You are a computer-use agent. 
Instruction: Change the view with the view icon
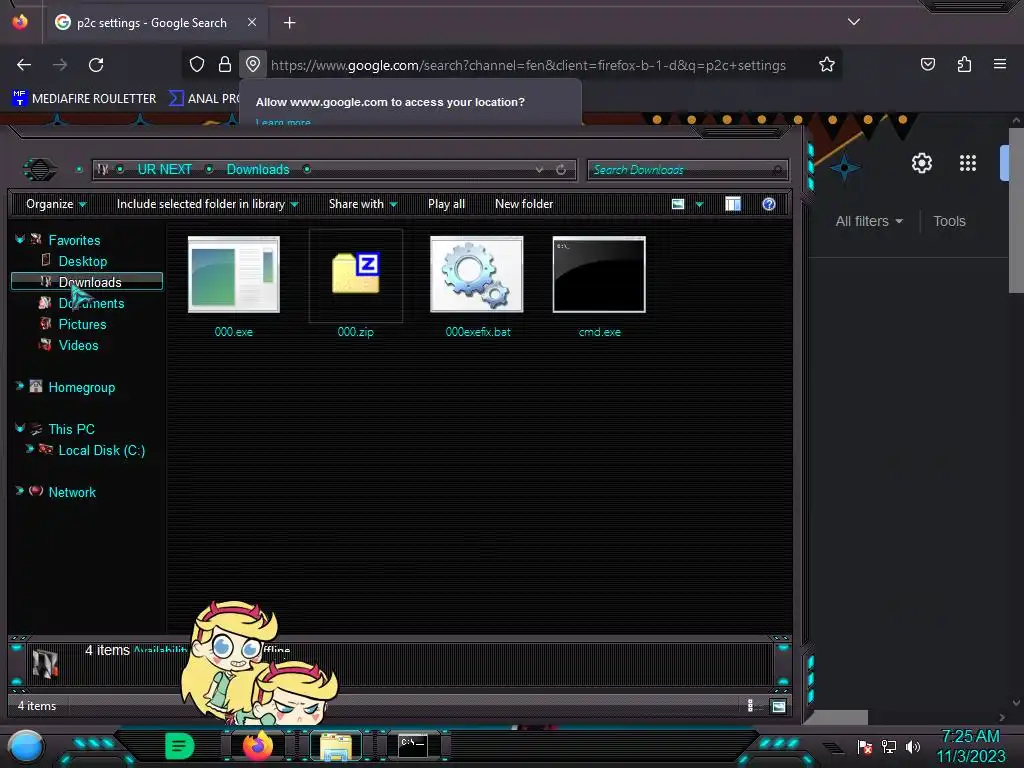(x=678, y=204)
